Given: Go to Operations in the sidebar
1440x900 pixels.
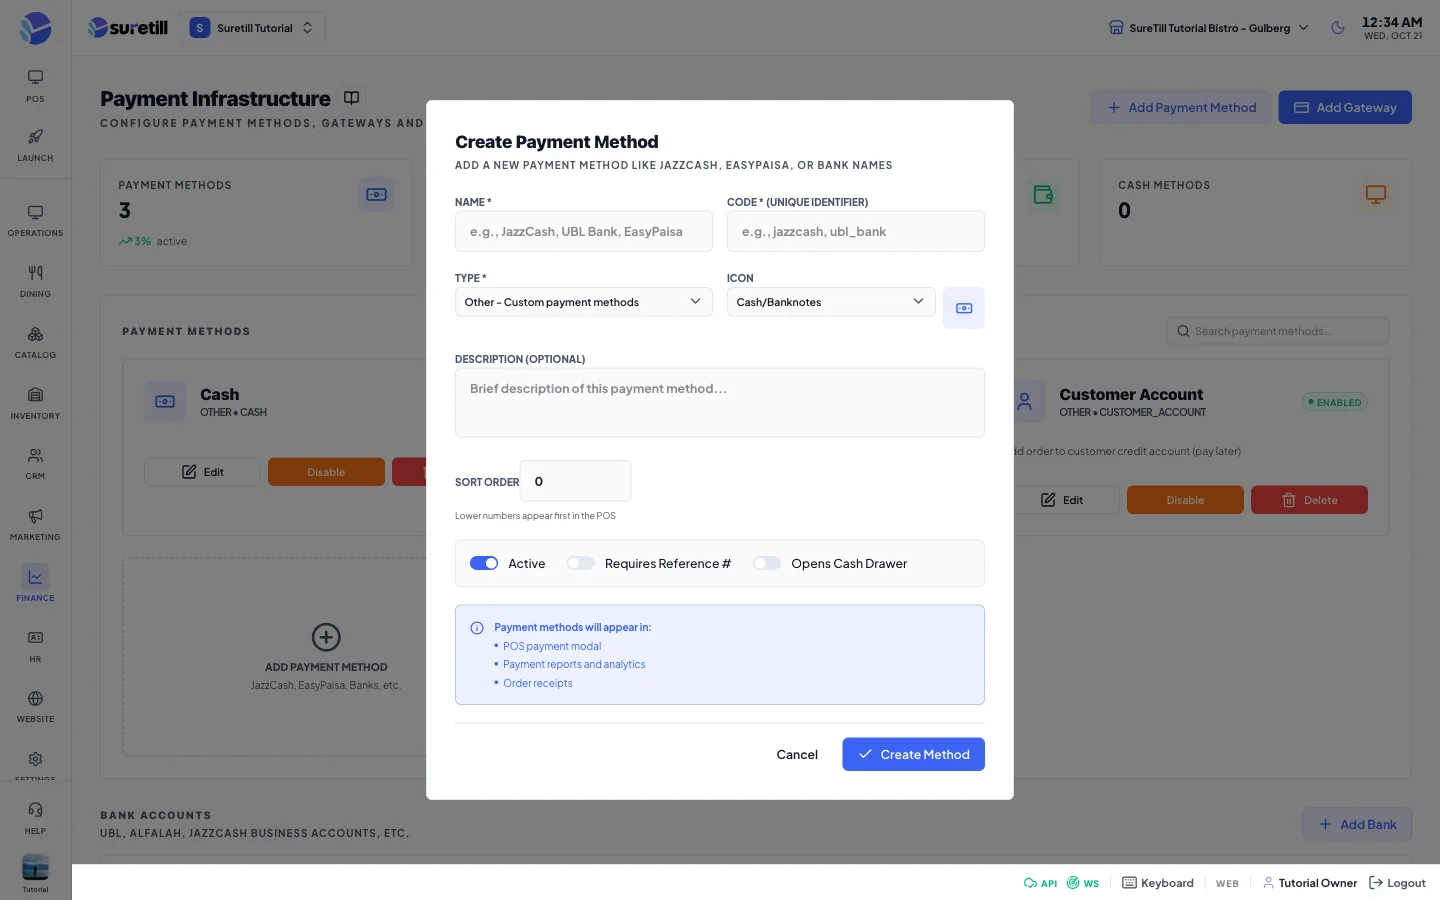Looking at the screenshot, I should [35, 221].
